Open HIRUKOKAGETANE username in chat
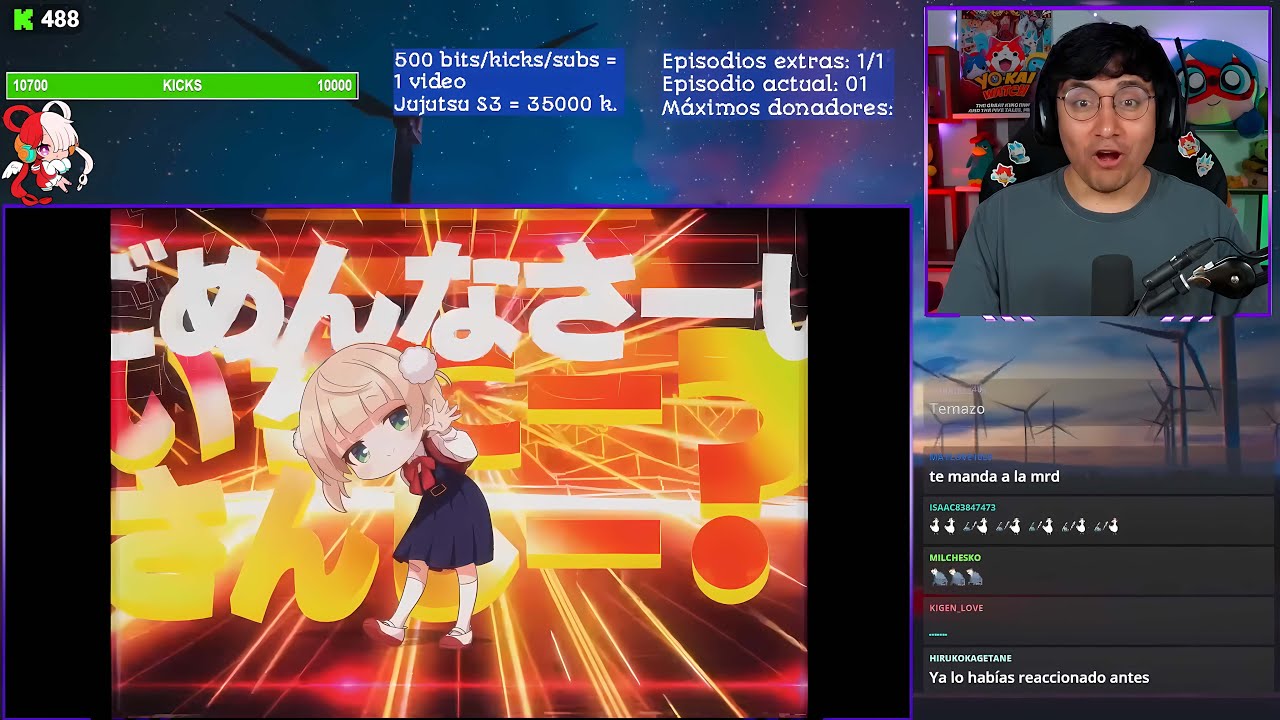This screenshot has height=720, width=1280. coord(970,658)
